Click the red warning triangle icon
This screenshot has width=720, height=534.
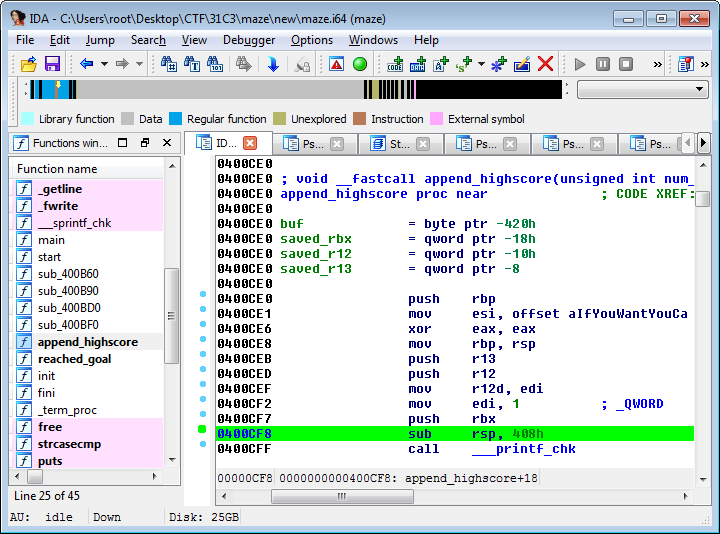pos(337,64)
